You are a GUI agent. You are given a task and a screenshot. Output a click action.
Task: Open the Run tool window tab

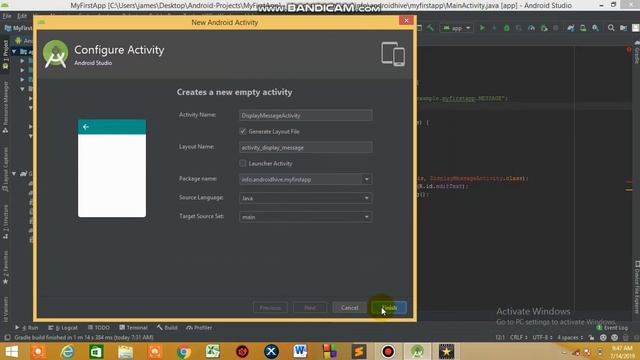[x=27, y=327]
